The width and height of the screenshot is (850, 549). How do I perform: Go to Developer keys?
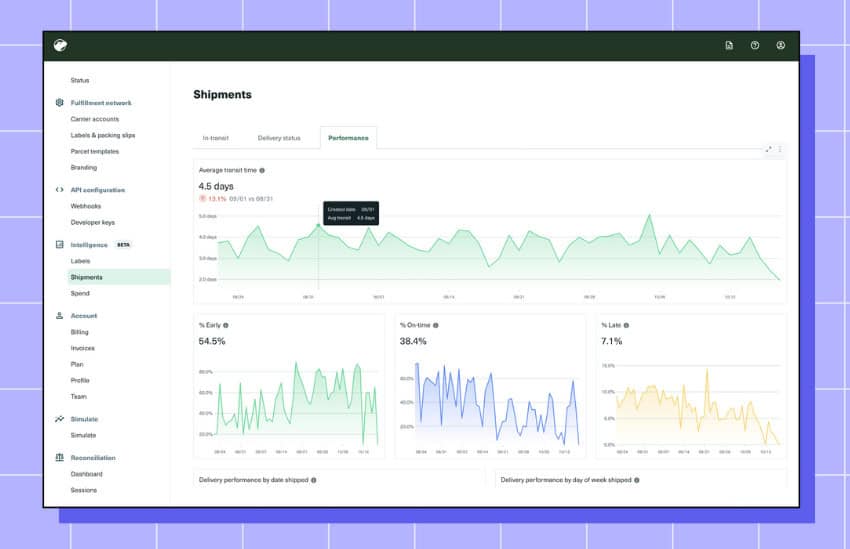(93, 223)
